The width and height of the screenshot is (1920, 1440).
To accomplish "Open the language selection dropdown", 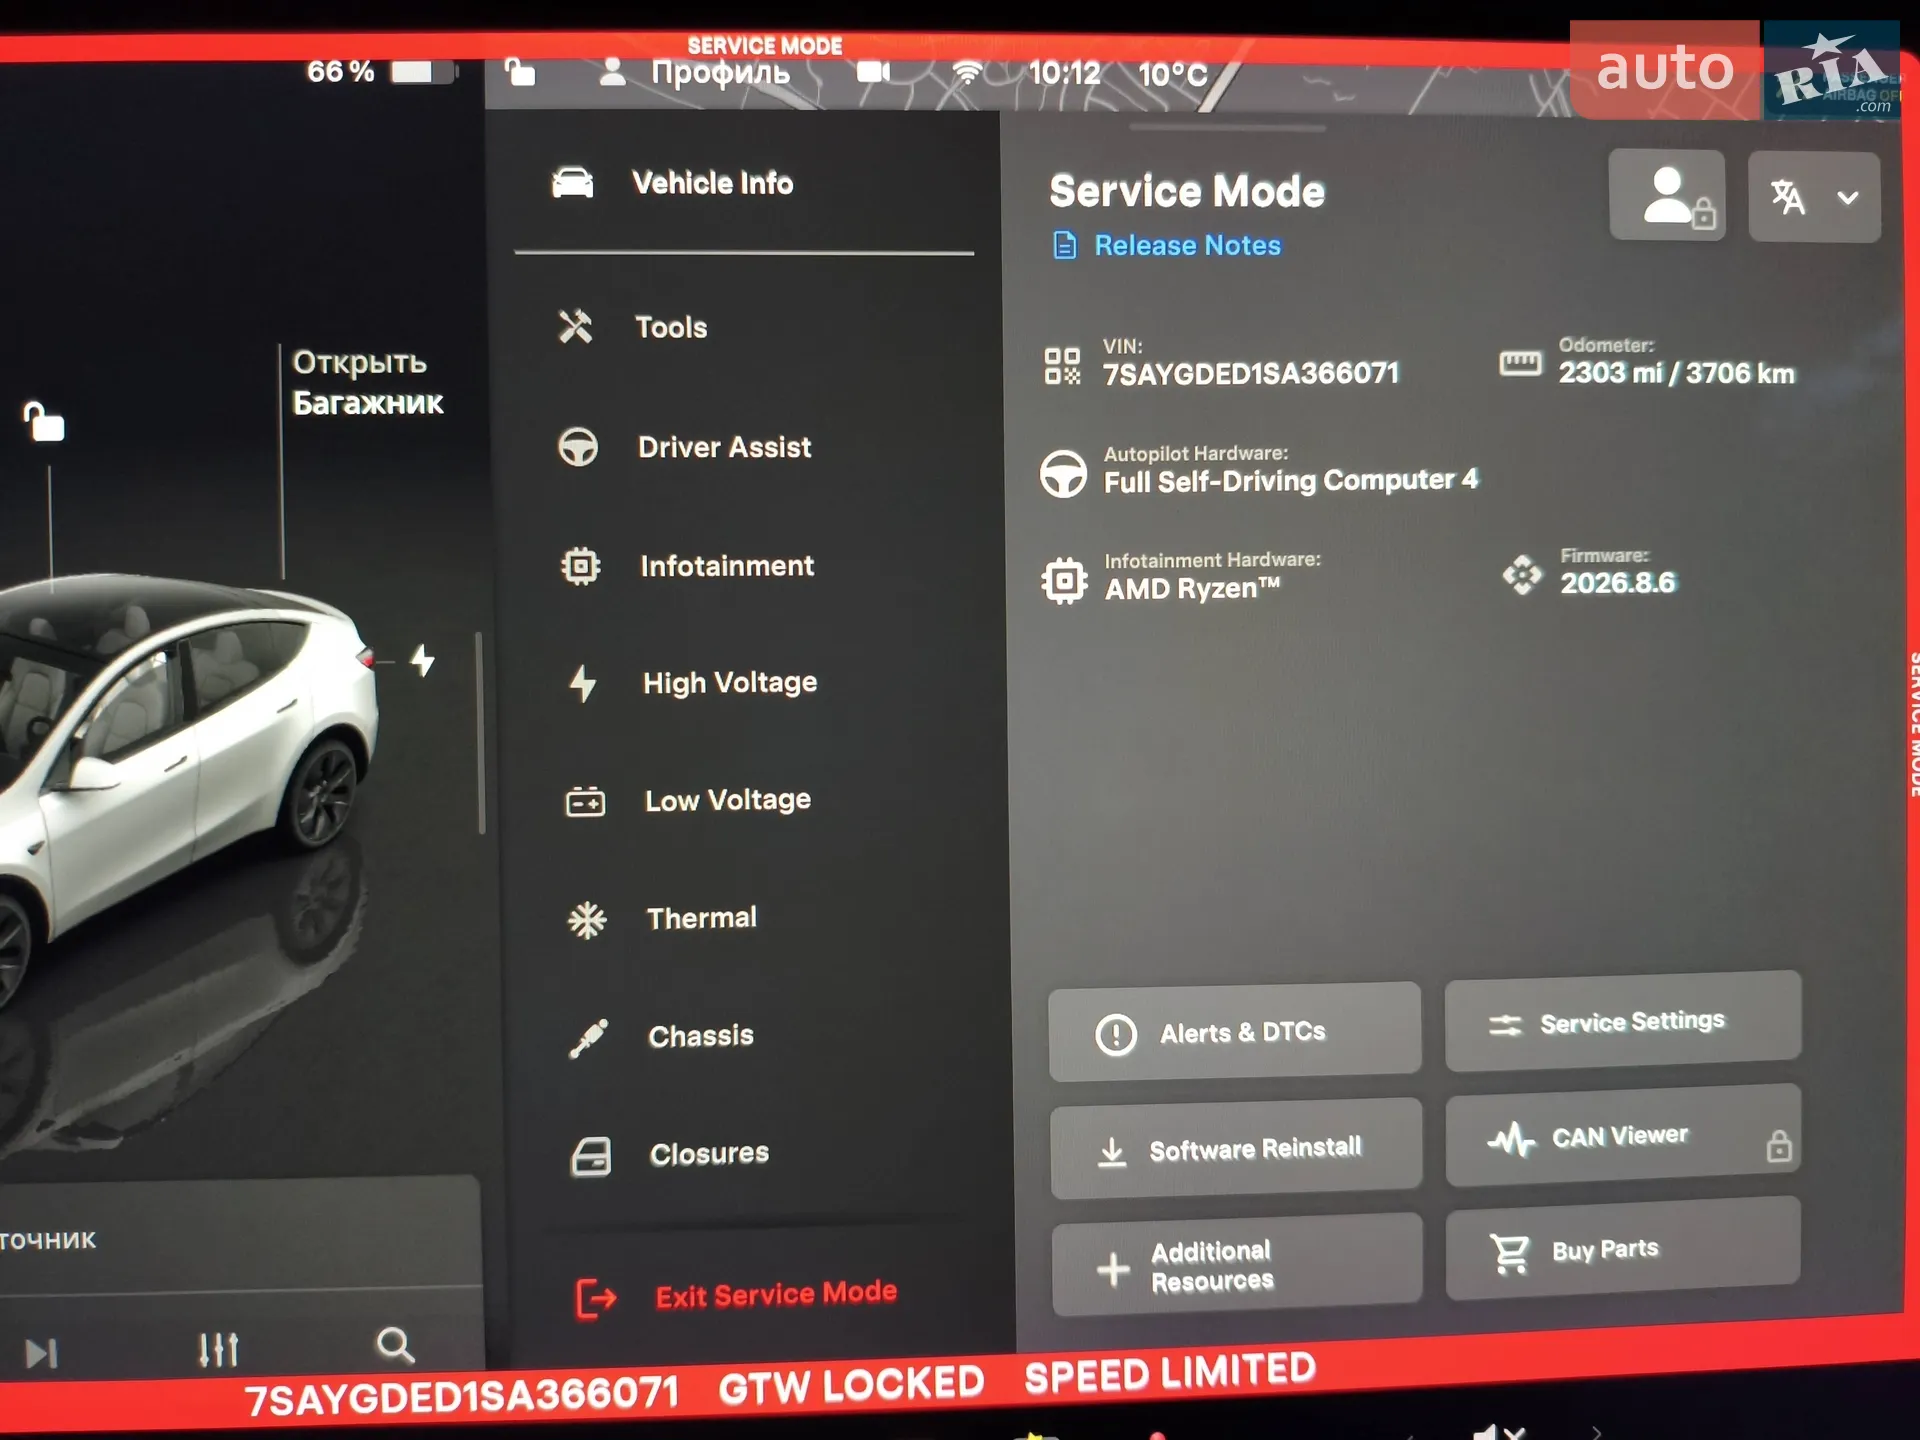I will pos(1814,197).
